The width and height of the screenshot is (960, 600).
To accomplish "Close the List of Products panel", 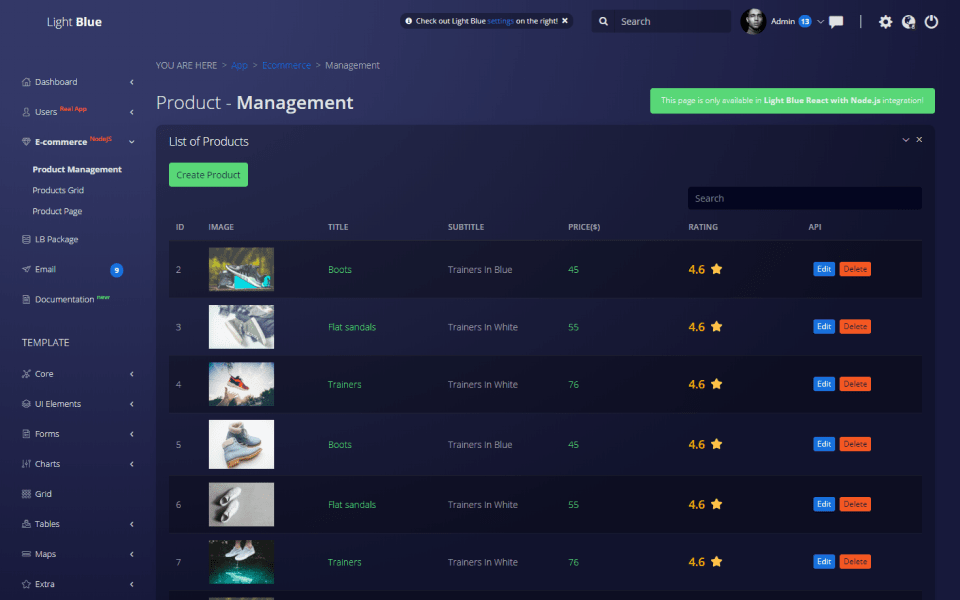I will point(919,140).
